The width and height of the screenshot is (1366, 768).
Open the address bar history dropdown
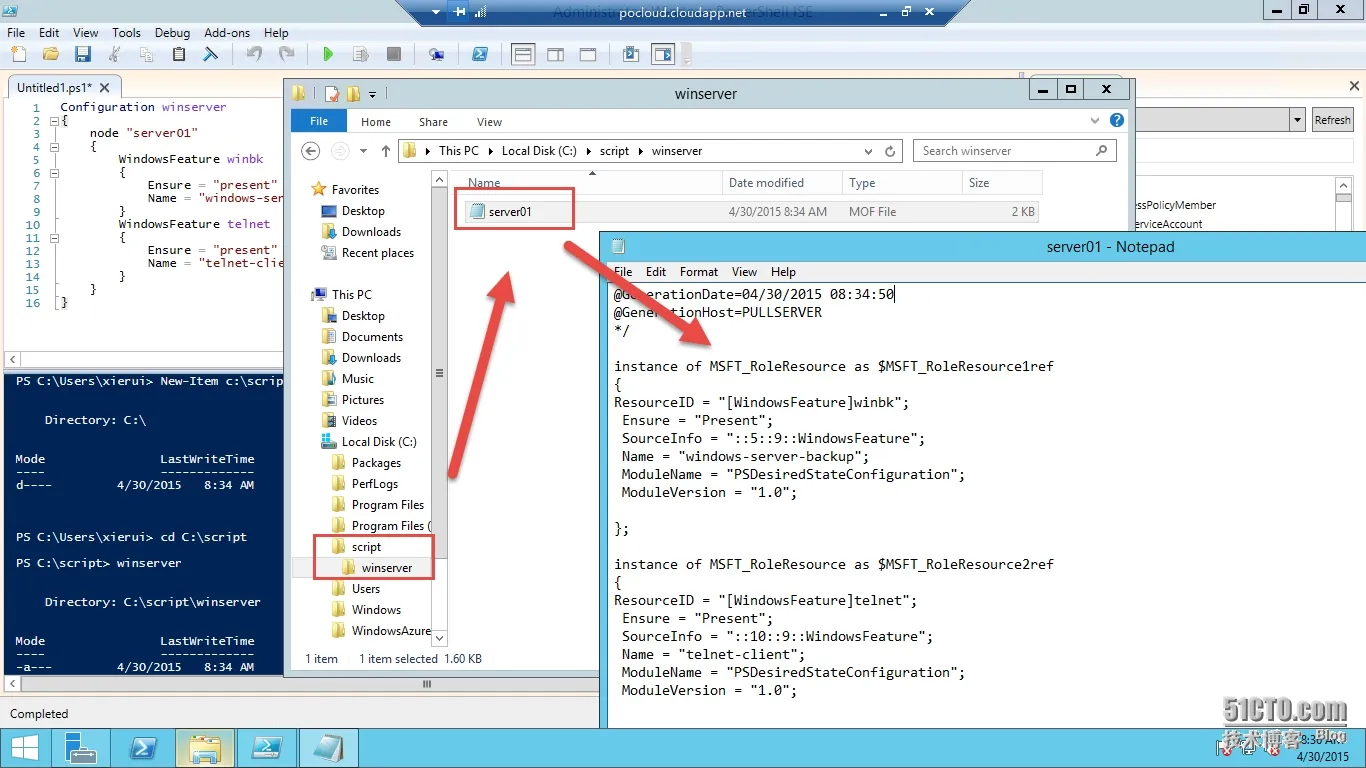[x=868, y=151]
